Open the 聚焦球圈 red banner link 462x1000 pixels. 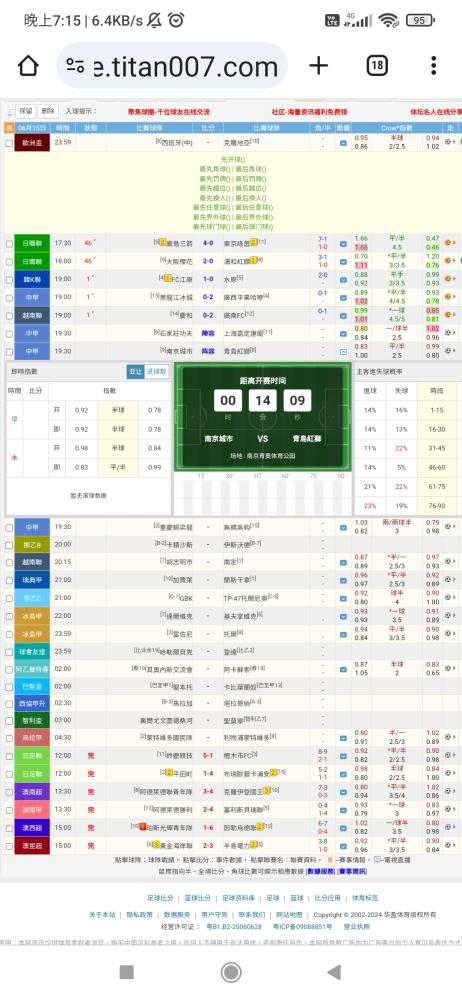[x=169, y=112]
